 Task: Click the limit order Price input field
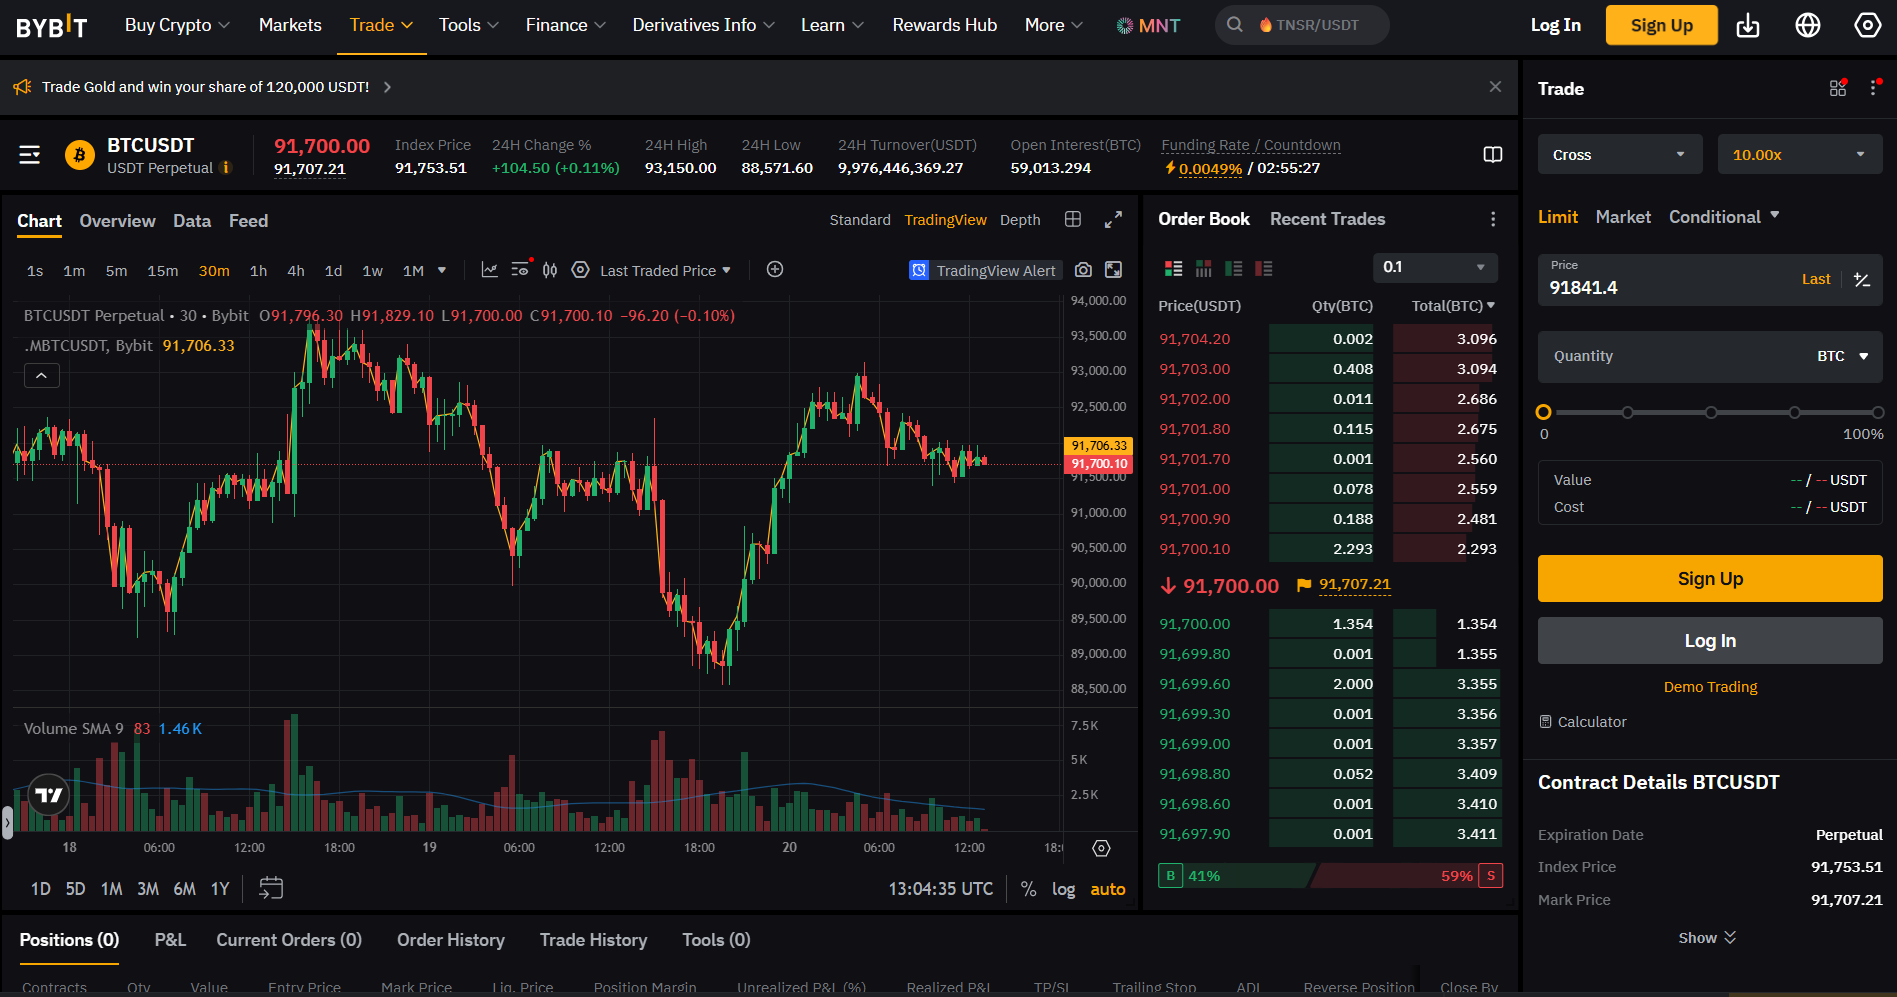1650,287
